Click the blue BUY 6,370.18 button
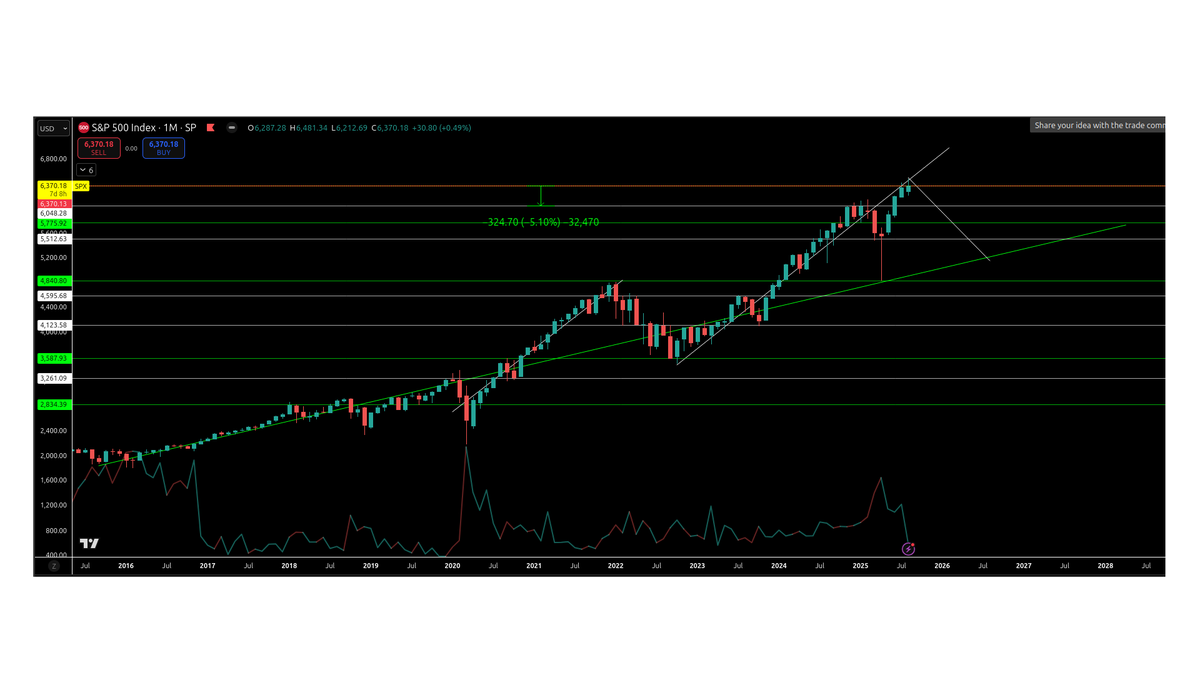Image resolution: width=1200 pixels, height=675 pixels. tap(163, 148)
